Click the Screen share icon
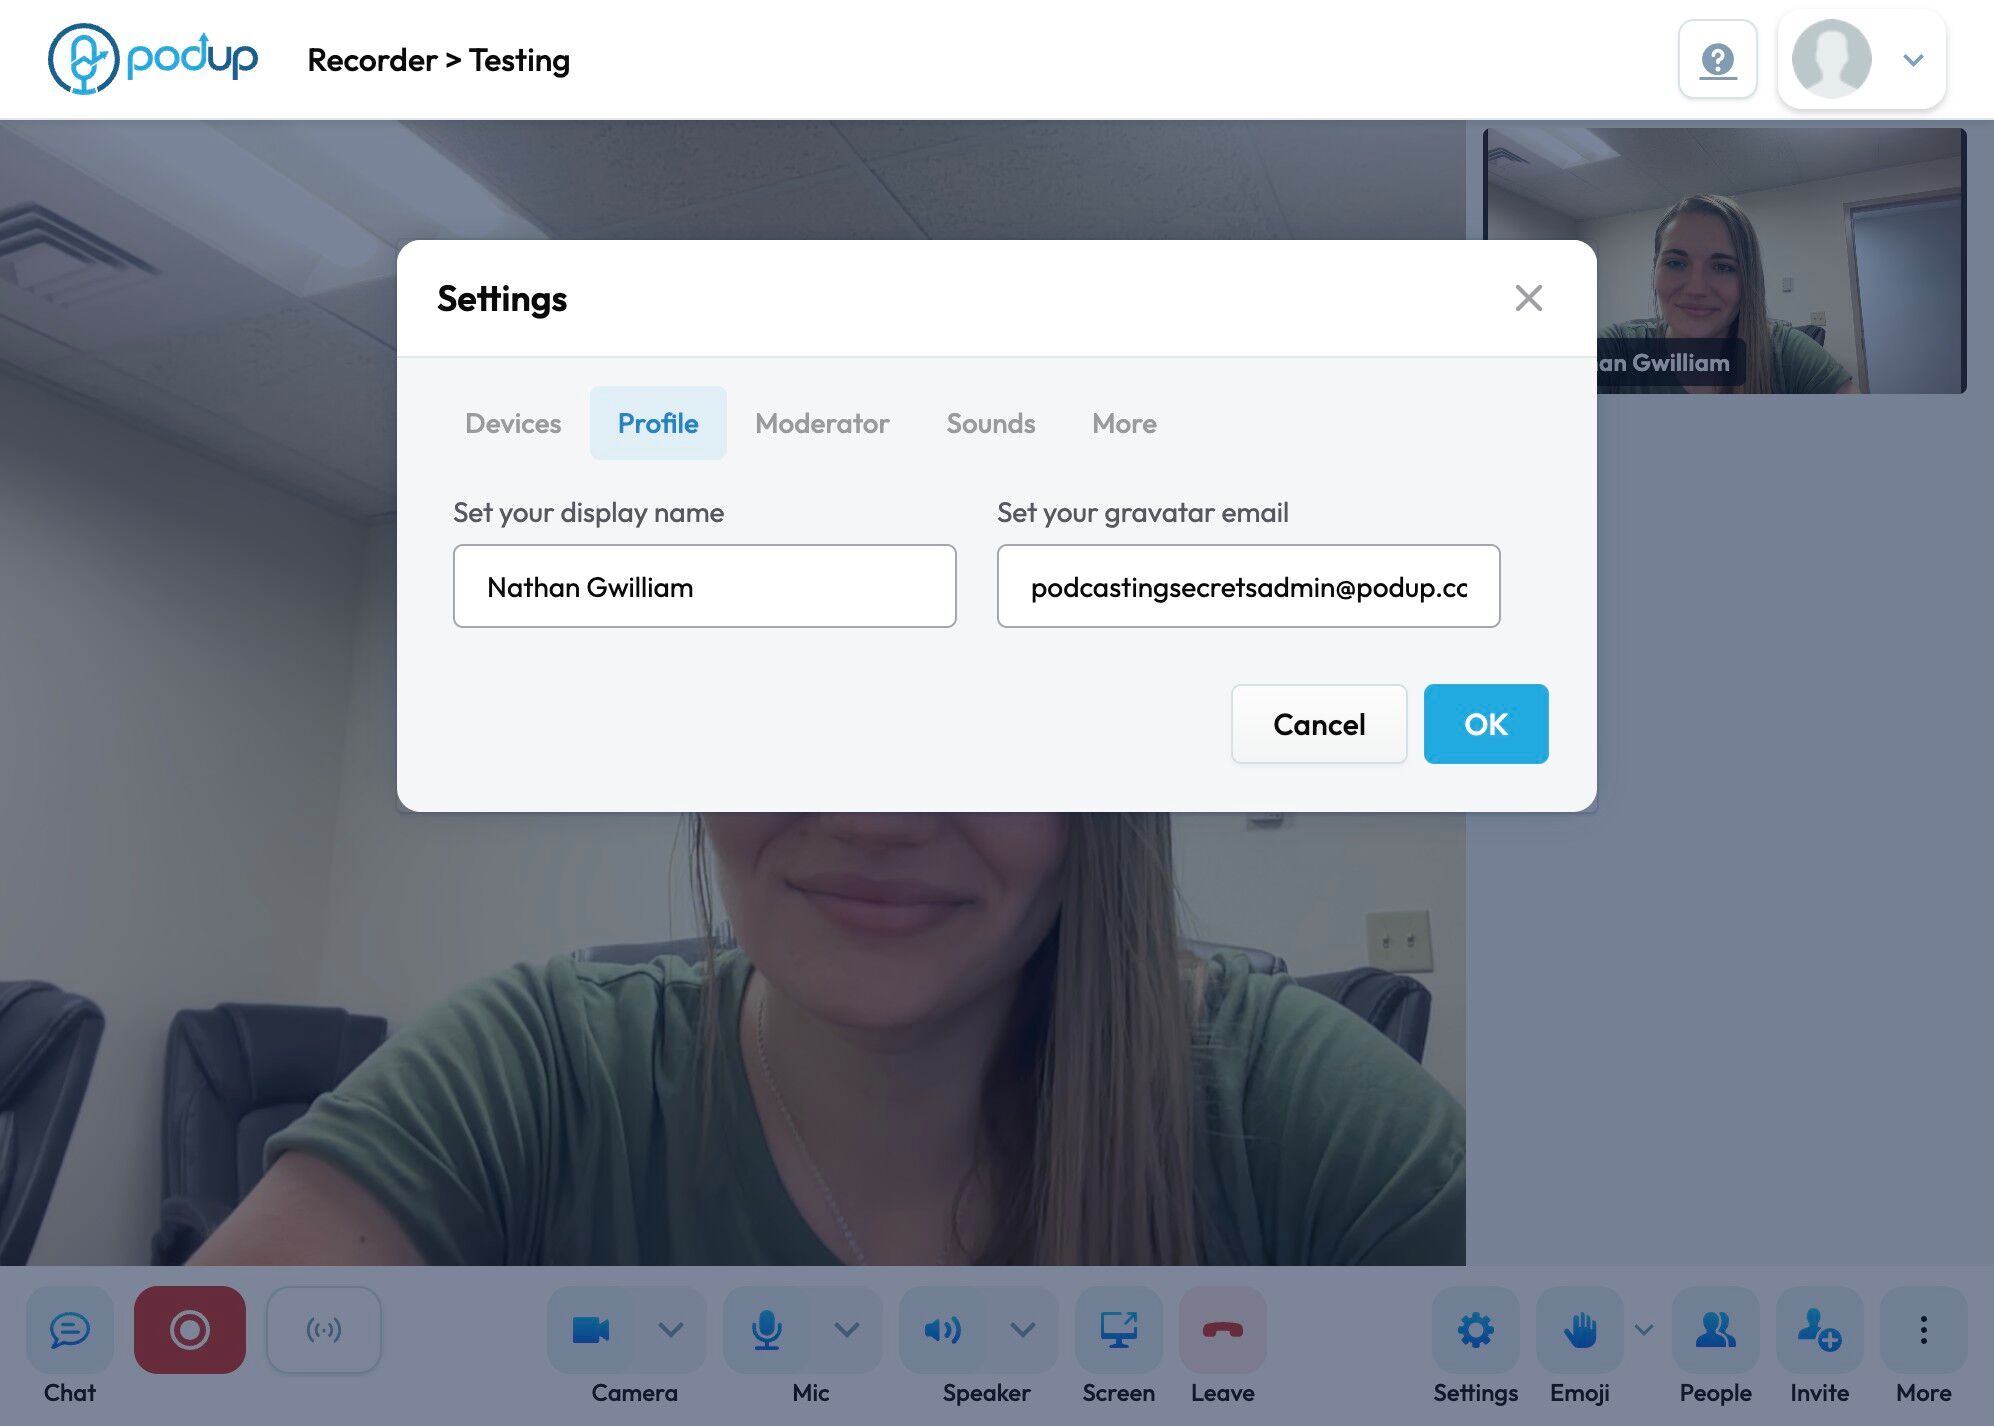Viewport: 1994px width, 1426px height. click(1118, 1329)
